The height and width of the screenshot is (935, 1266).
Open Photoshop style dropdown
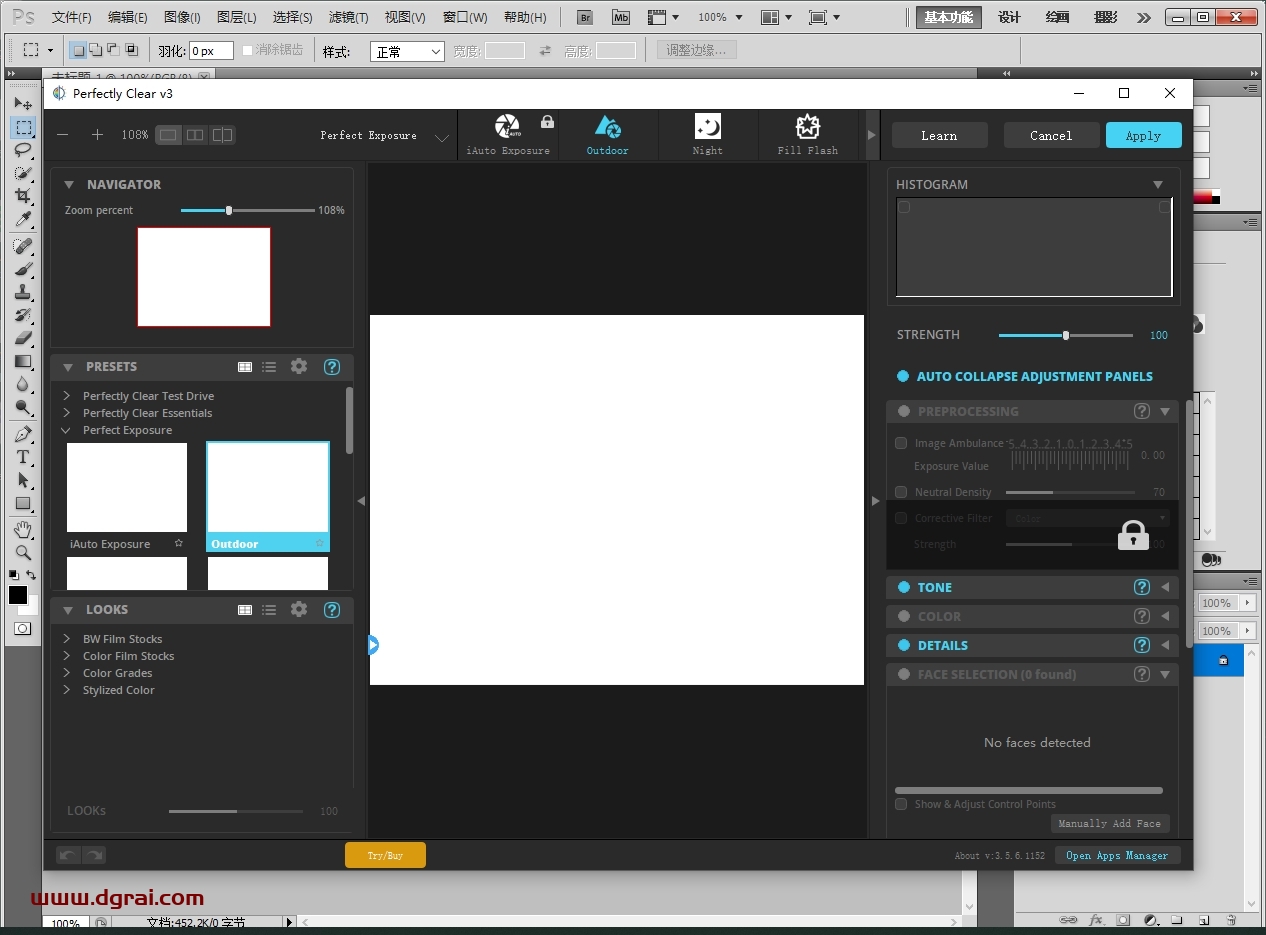coord(407,51)
